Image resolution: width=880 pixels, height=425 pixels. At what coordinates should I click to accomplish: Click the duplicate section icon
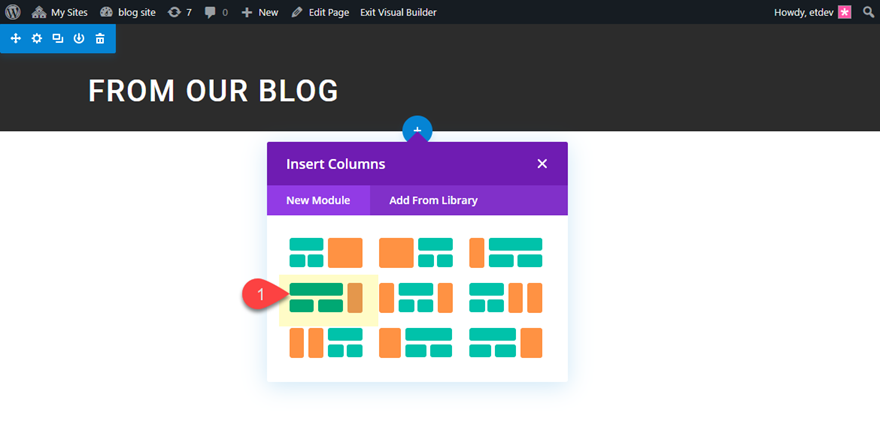point(57,39)
